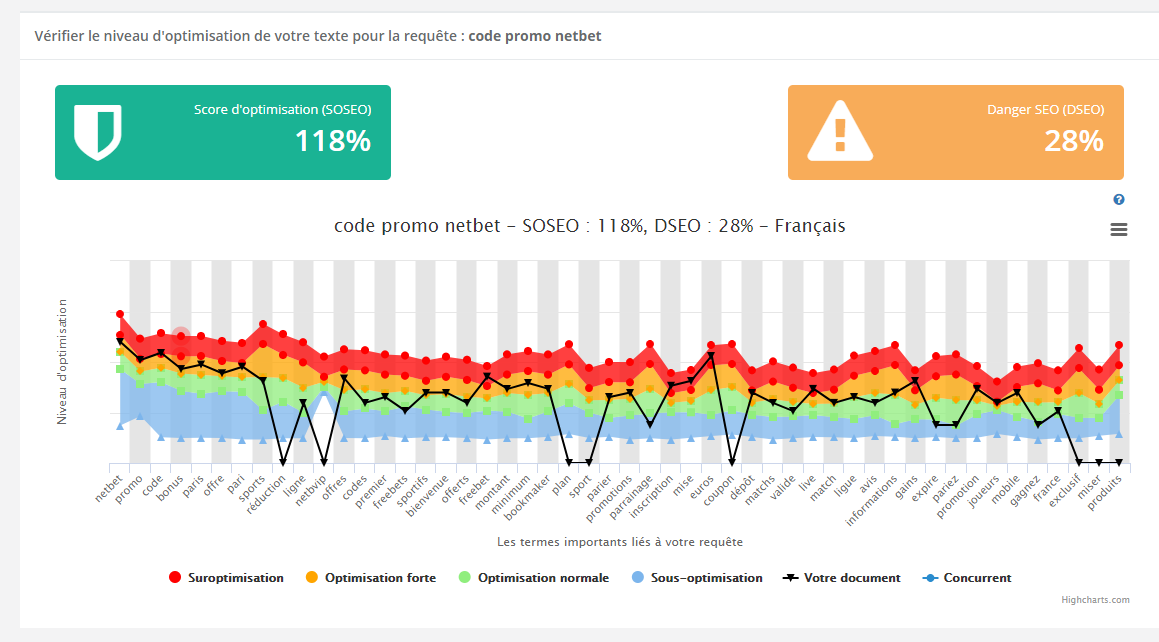Click the warning triangle in Danger SEO card

(x=840, y=132)
